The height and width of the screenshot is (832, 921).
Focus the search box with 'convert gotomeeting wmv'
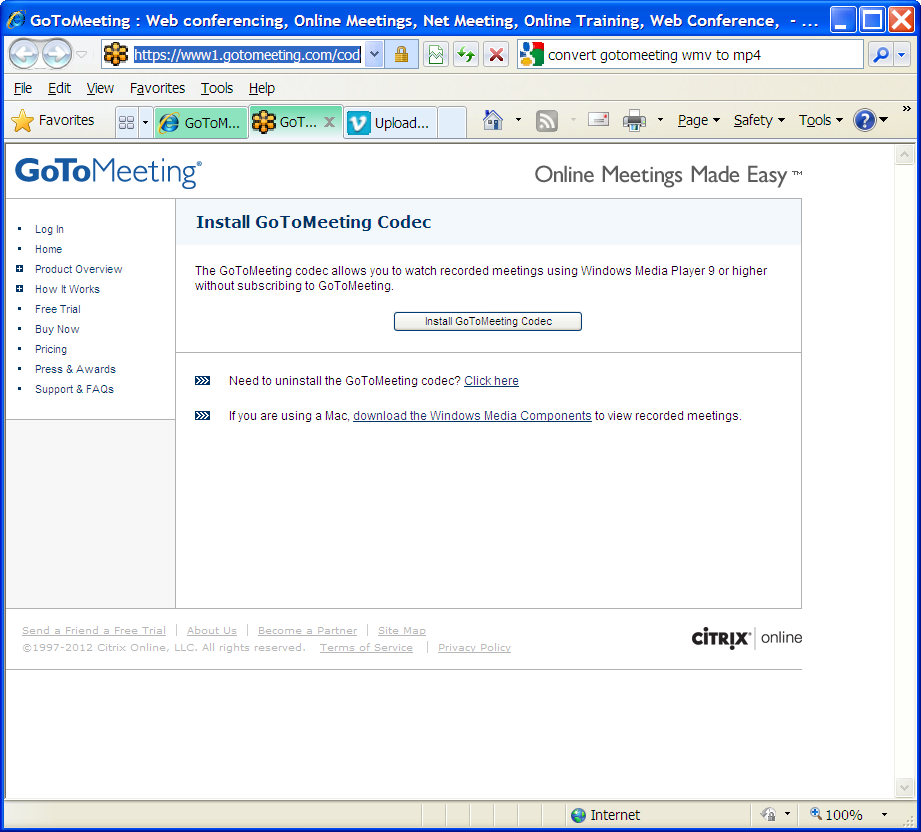704,55
